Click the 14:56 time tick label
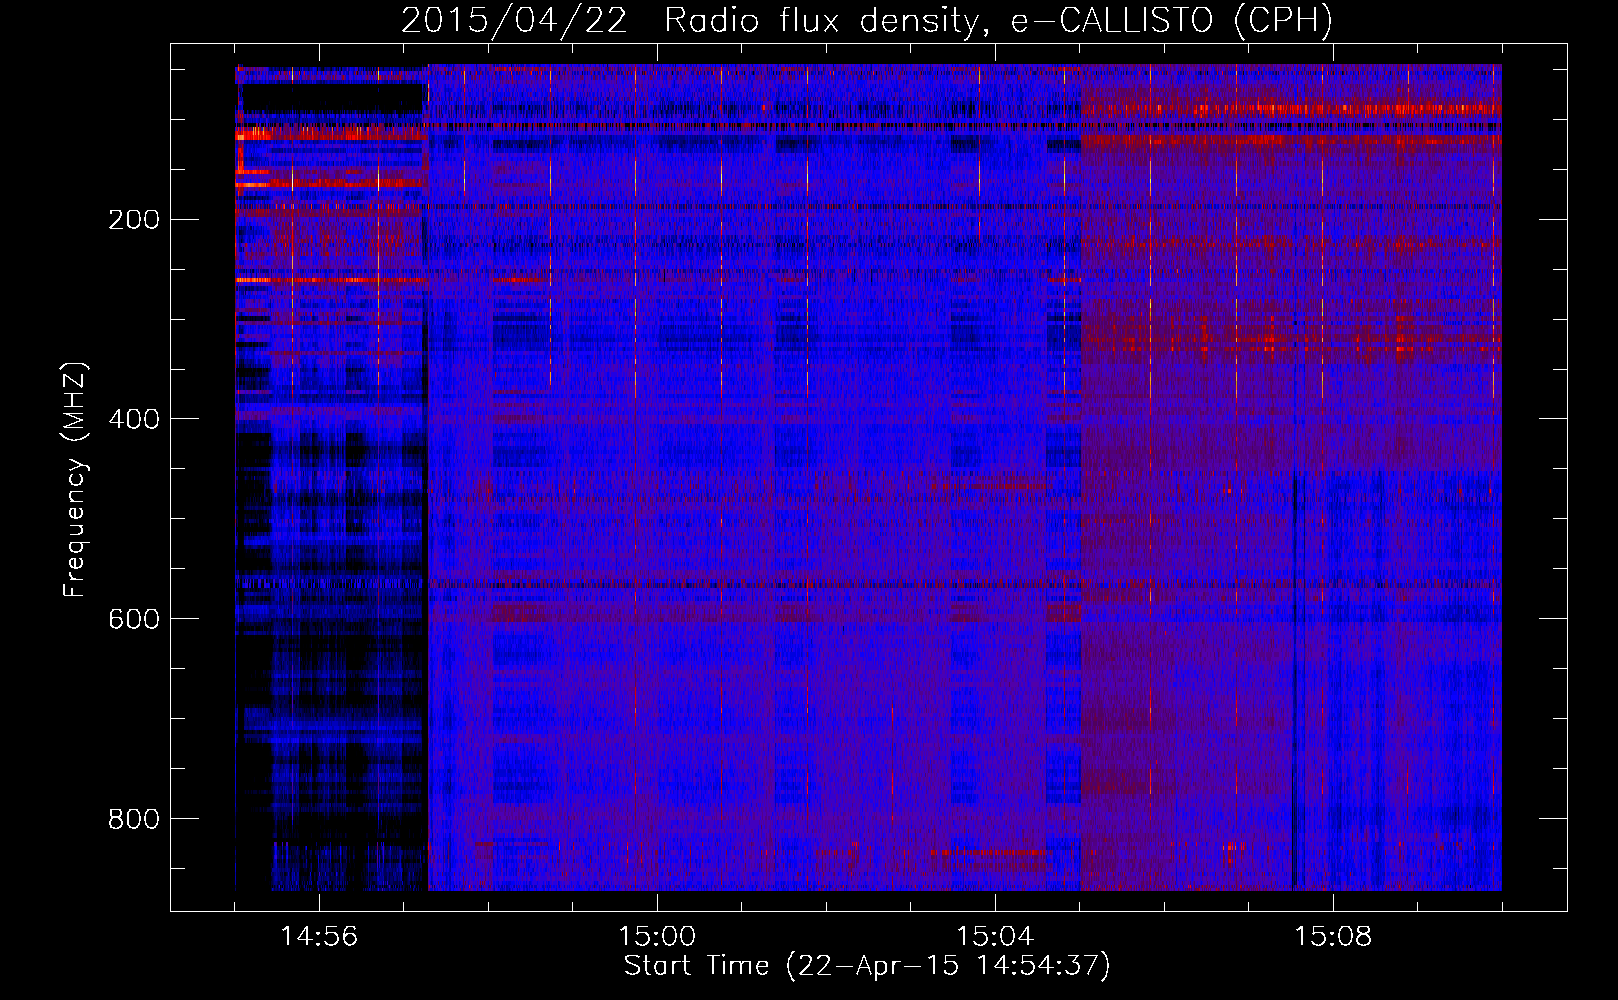 click(319, 937)
